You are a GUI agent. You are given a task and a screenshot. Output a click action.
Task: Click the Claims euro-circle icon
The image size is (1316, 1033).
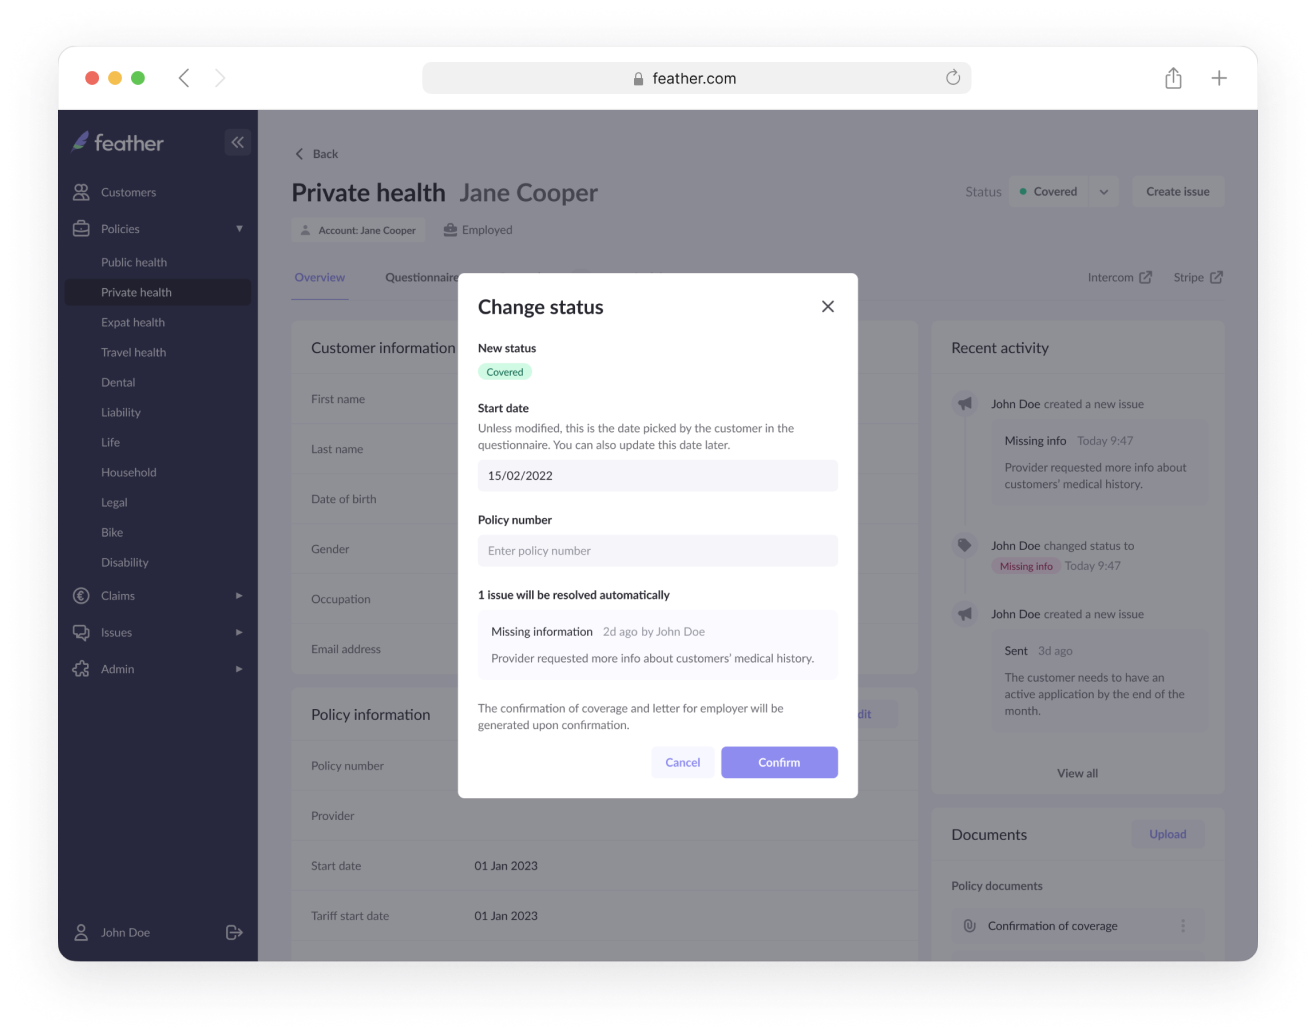[x=81, y=595]
